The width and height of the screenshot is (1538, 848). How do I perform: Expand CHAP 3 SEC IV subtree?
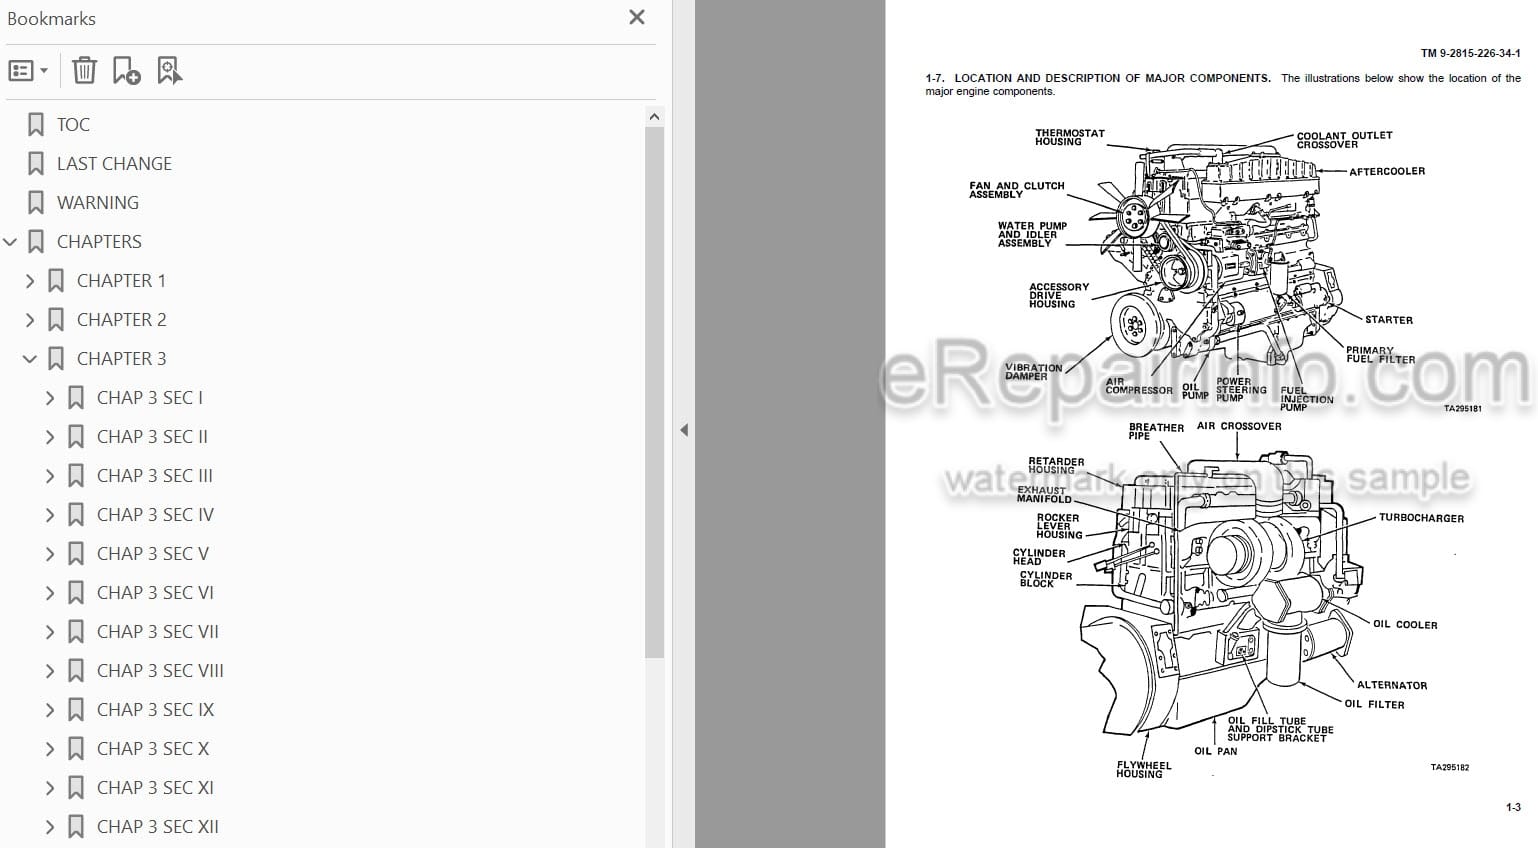pos(50,515)
